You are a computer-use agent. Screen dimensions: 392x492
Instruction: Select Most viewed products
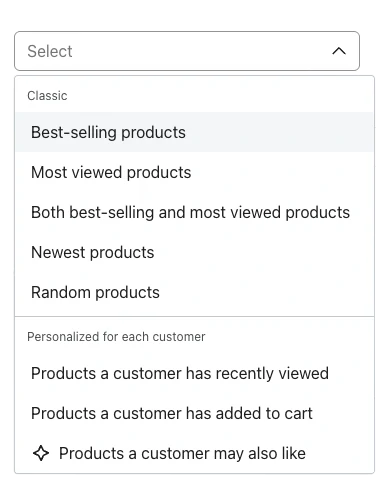tap(195, 172)
